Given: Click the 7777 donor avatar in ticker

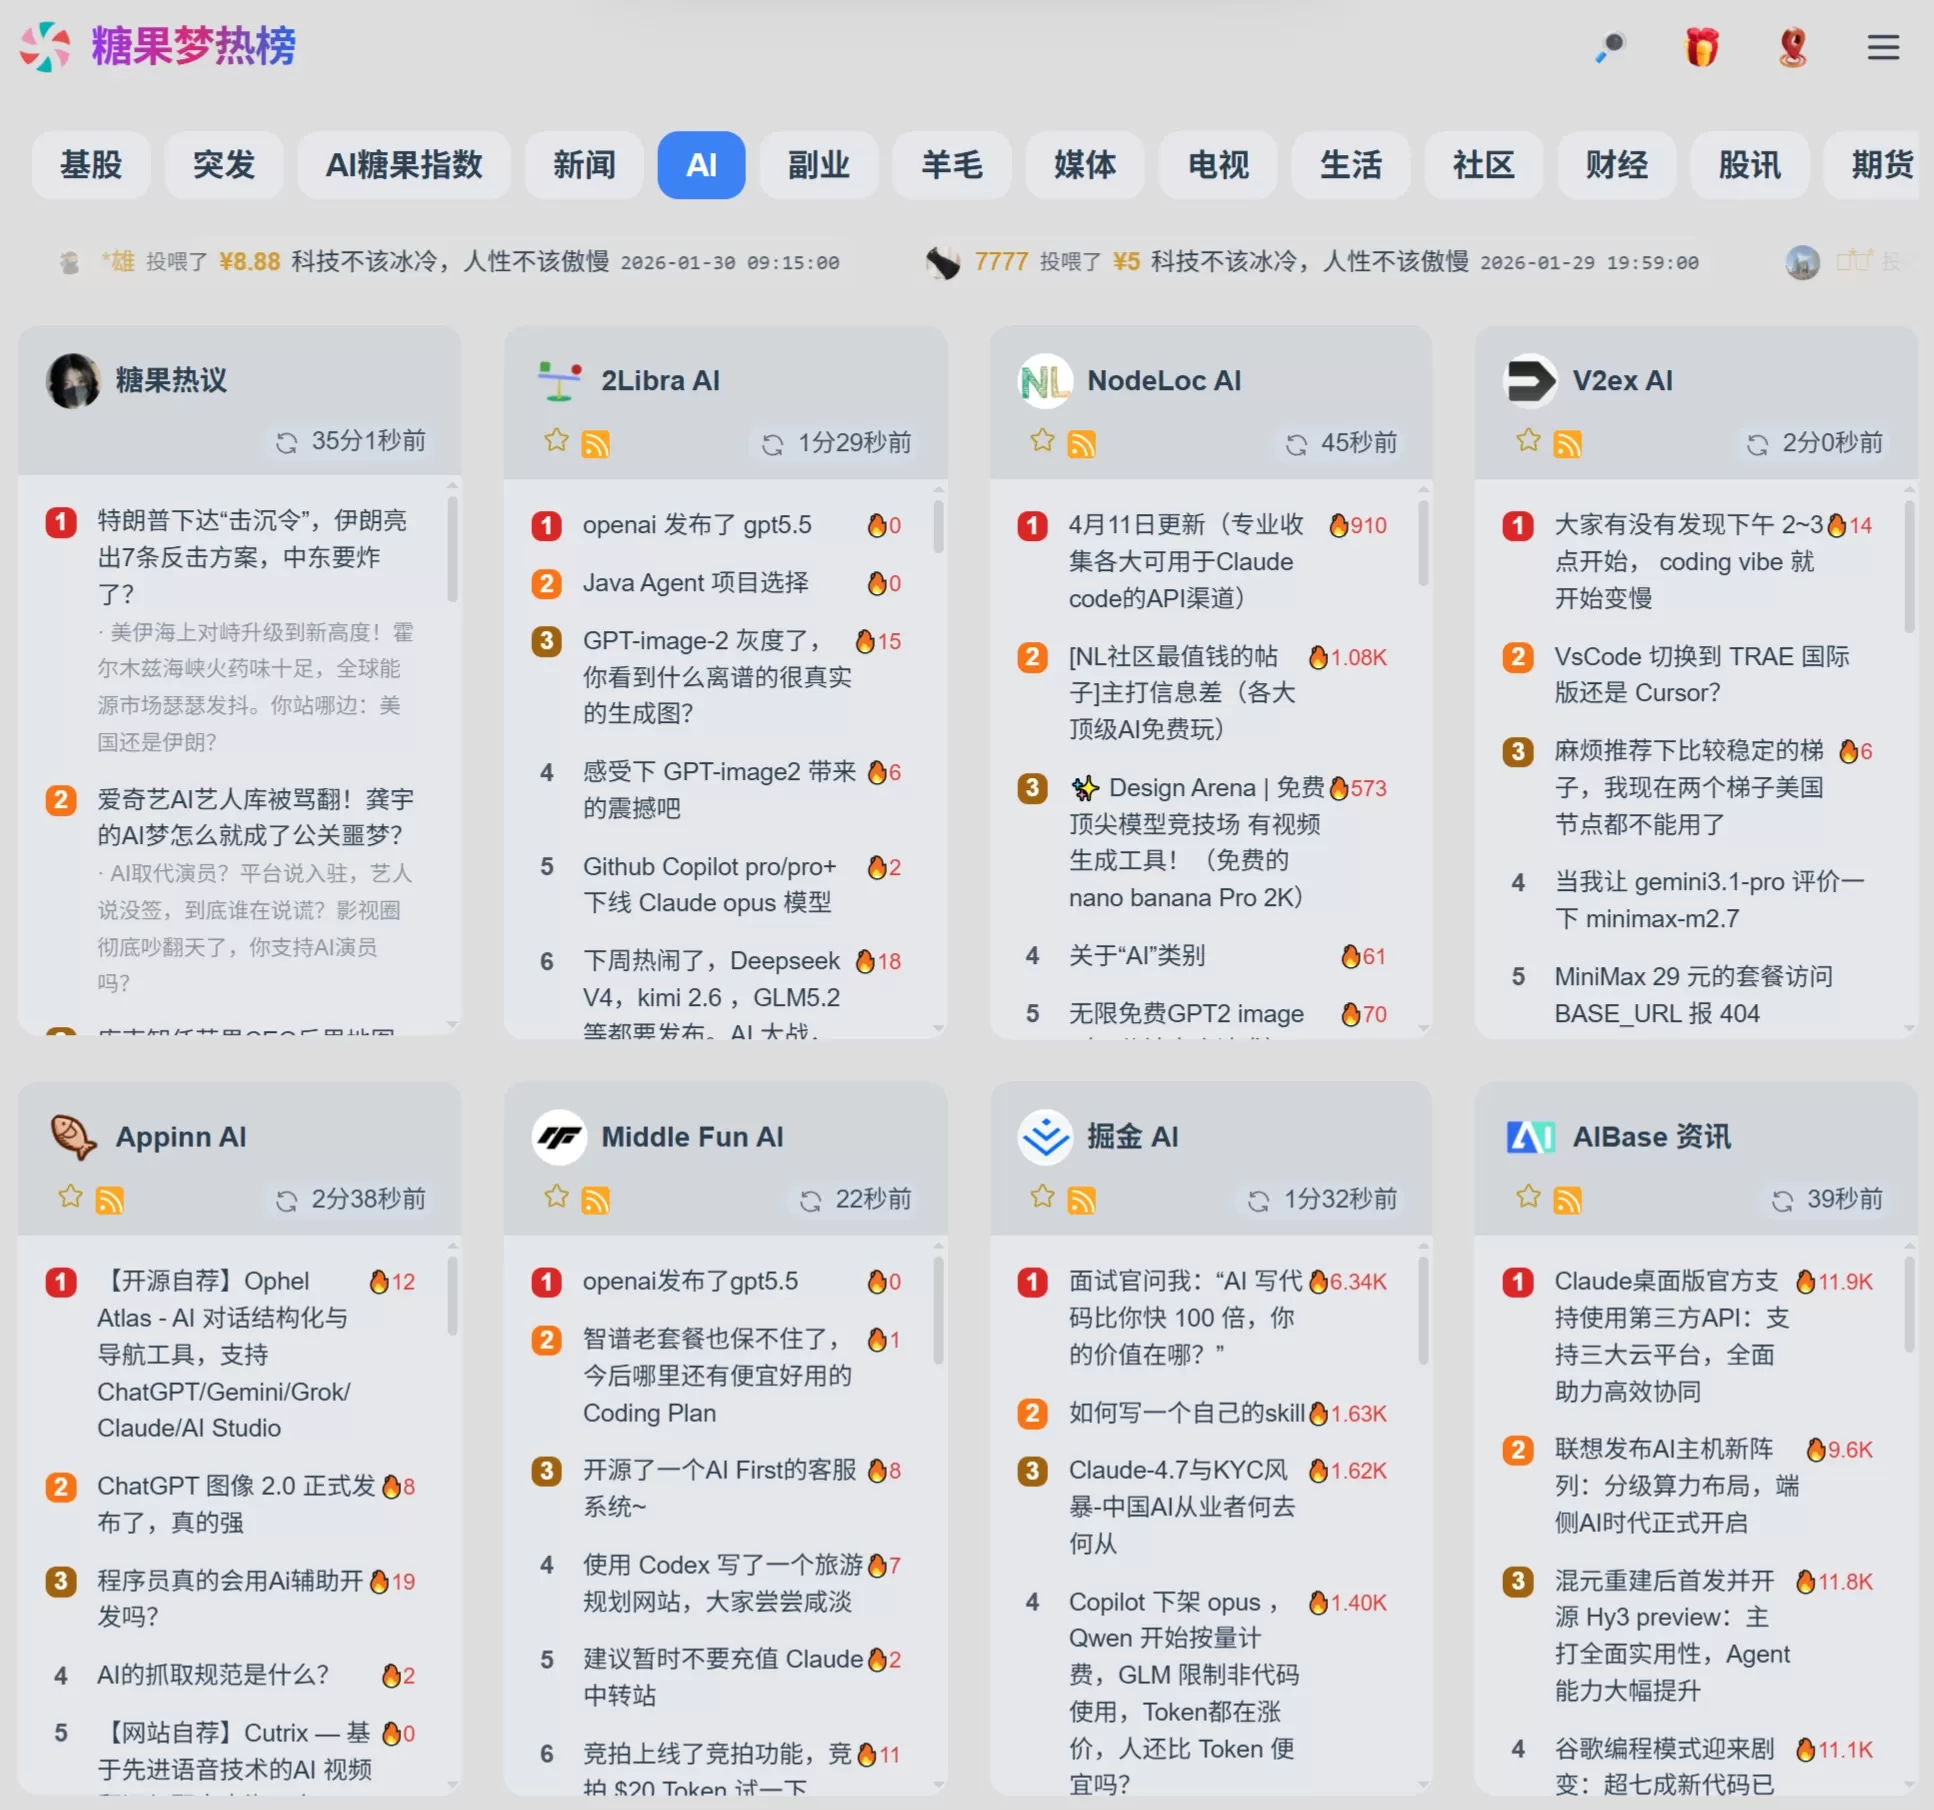Looking at the screenshot, I should 942,263.
